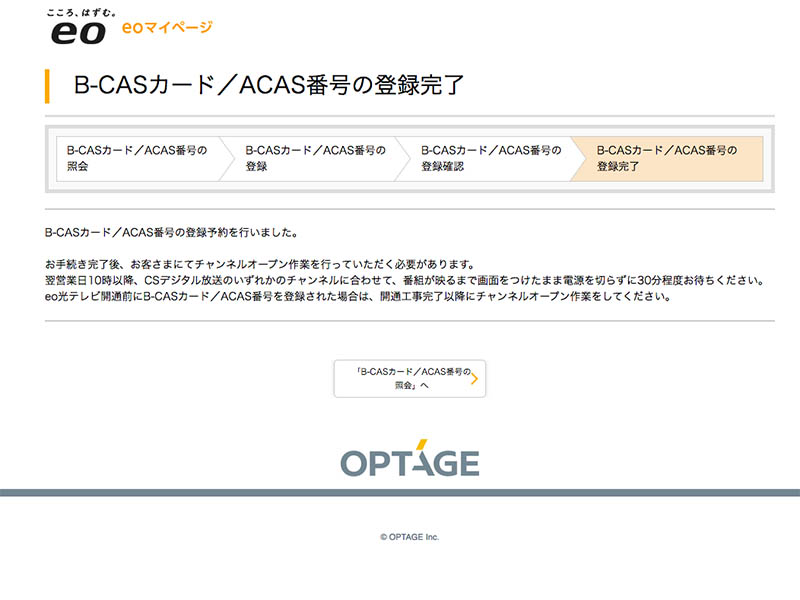Click the step progress bar container
800x600 pixels.
point(400,160)
